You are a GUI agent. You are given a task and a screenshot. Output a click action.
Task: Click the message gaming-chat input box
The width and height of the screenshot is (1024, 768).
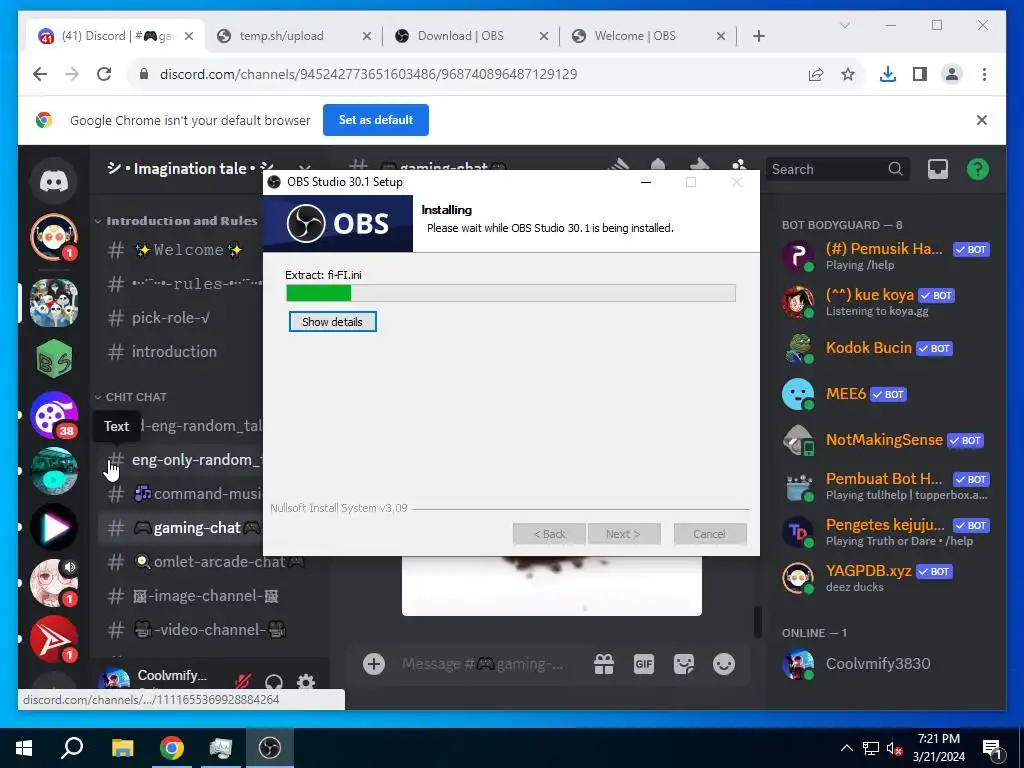click(x=483, y=664)
